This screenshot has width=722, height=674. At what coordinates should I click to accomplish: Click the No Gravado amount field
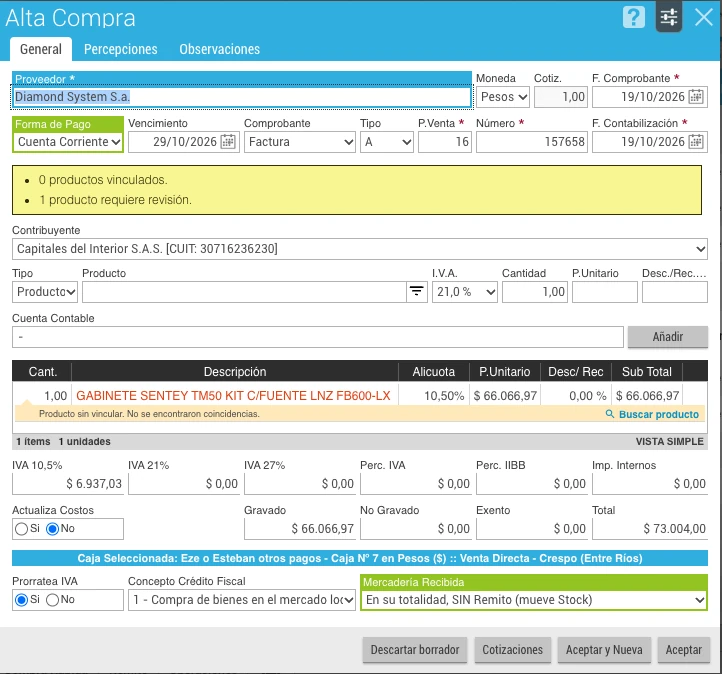click(x=416, y=529)
